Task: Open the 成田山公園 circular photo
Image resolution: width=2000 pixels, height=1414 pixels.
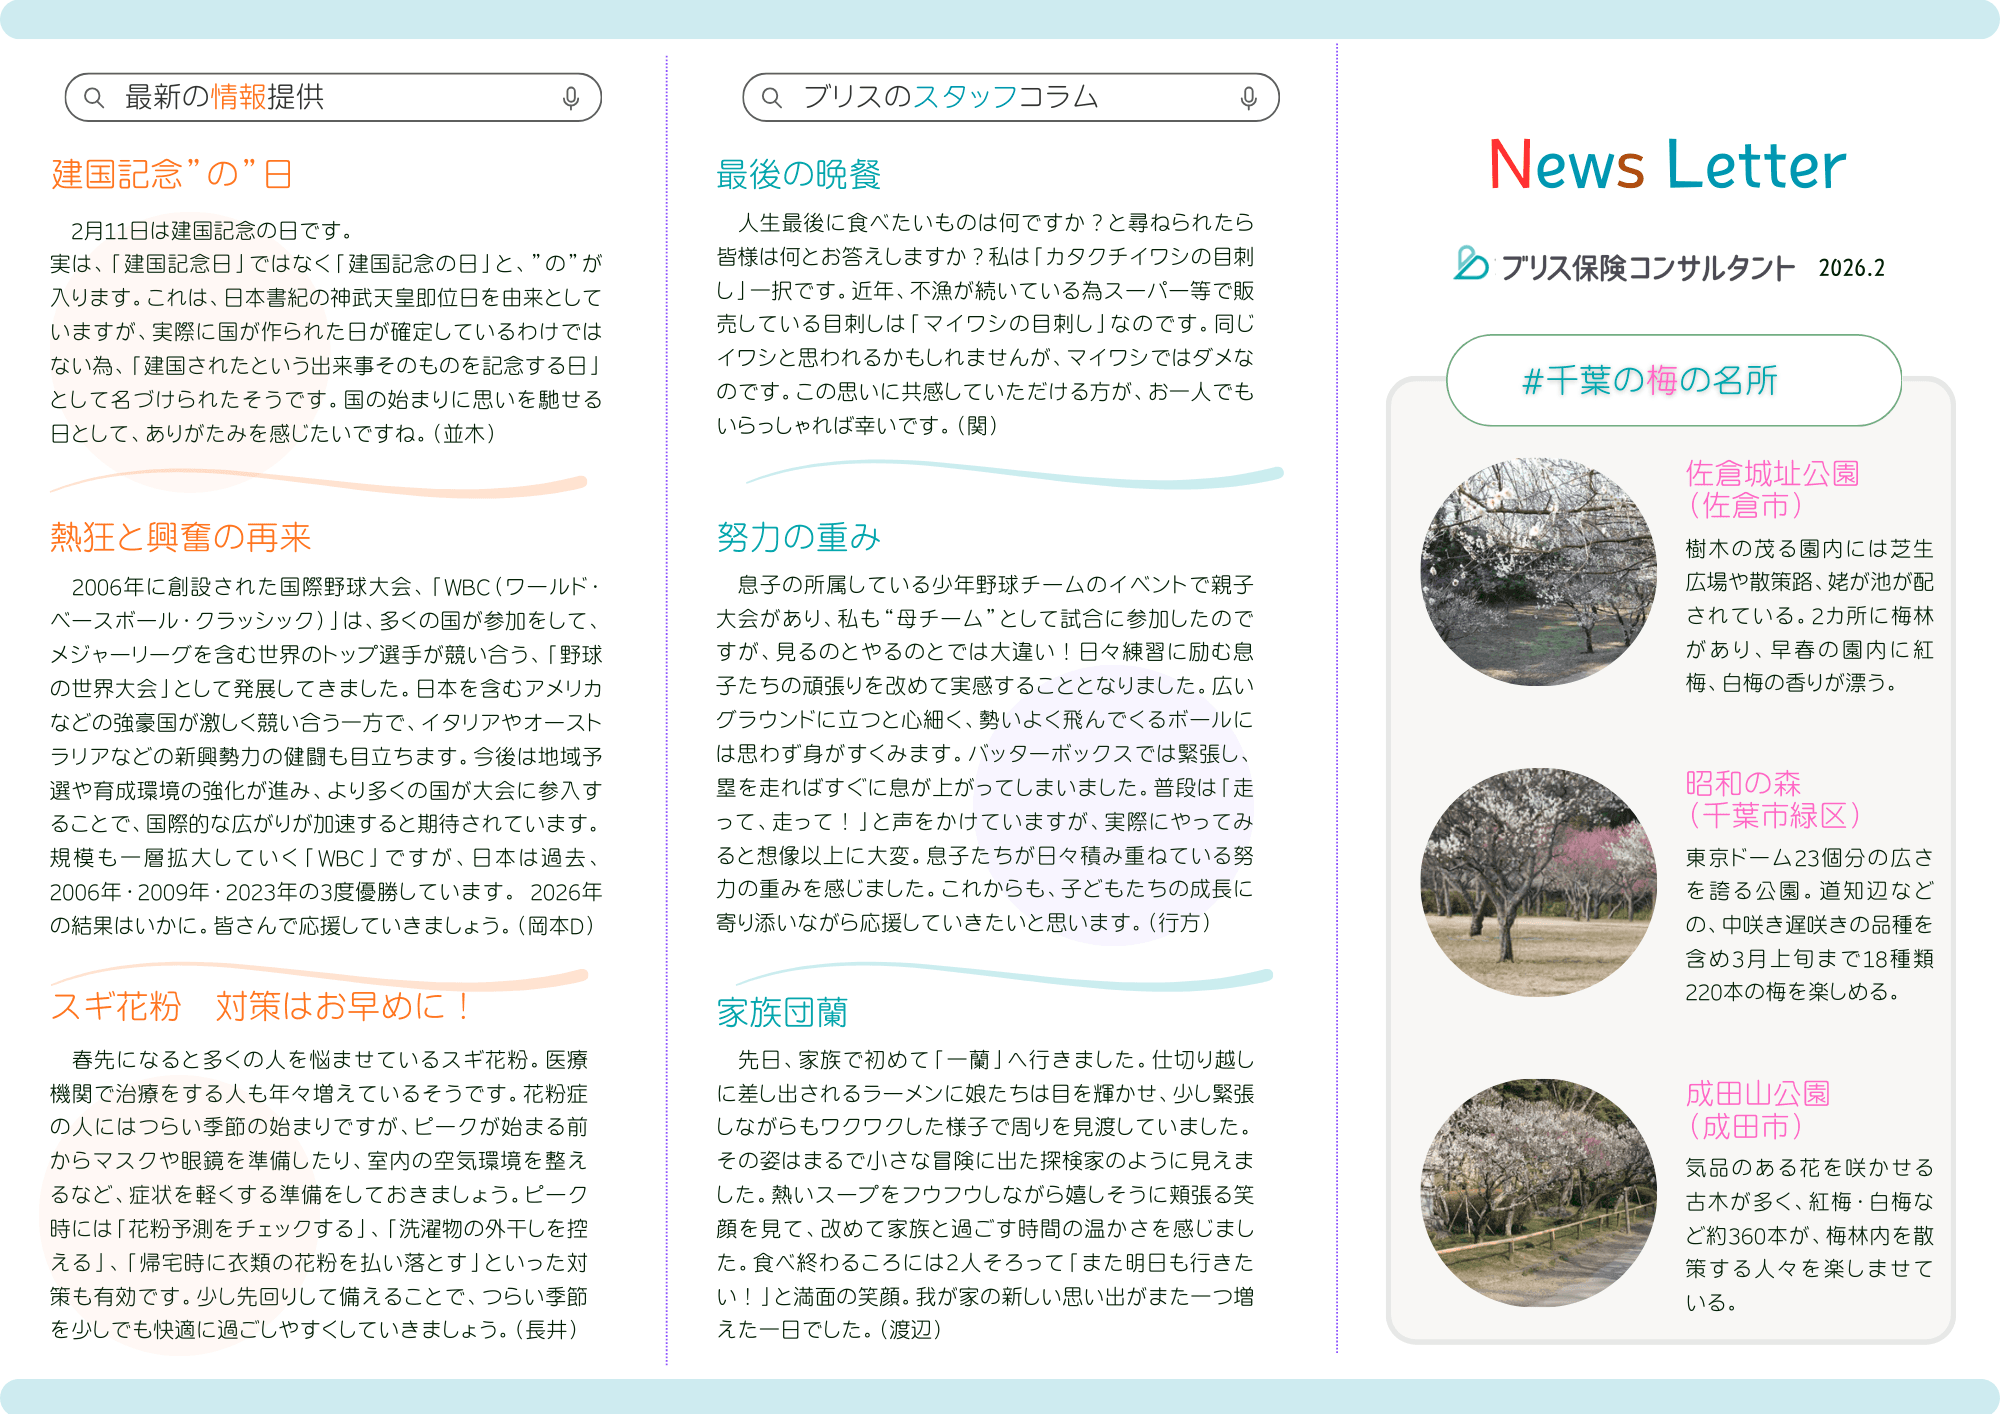Action: click(x=1538, y=1192)
